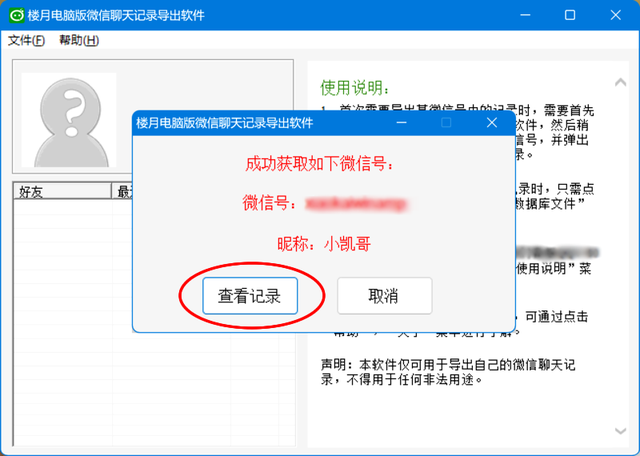This screenshot has height=456, width=640.
Task: Click the green app icon in the main title bar
Action: coord(17,16)
